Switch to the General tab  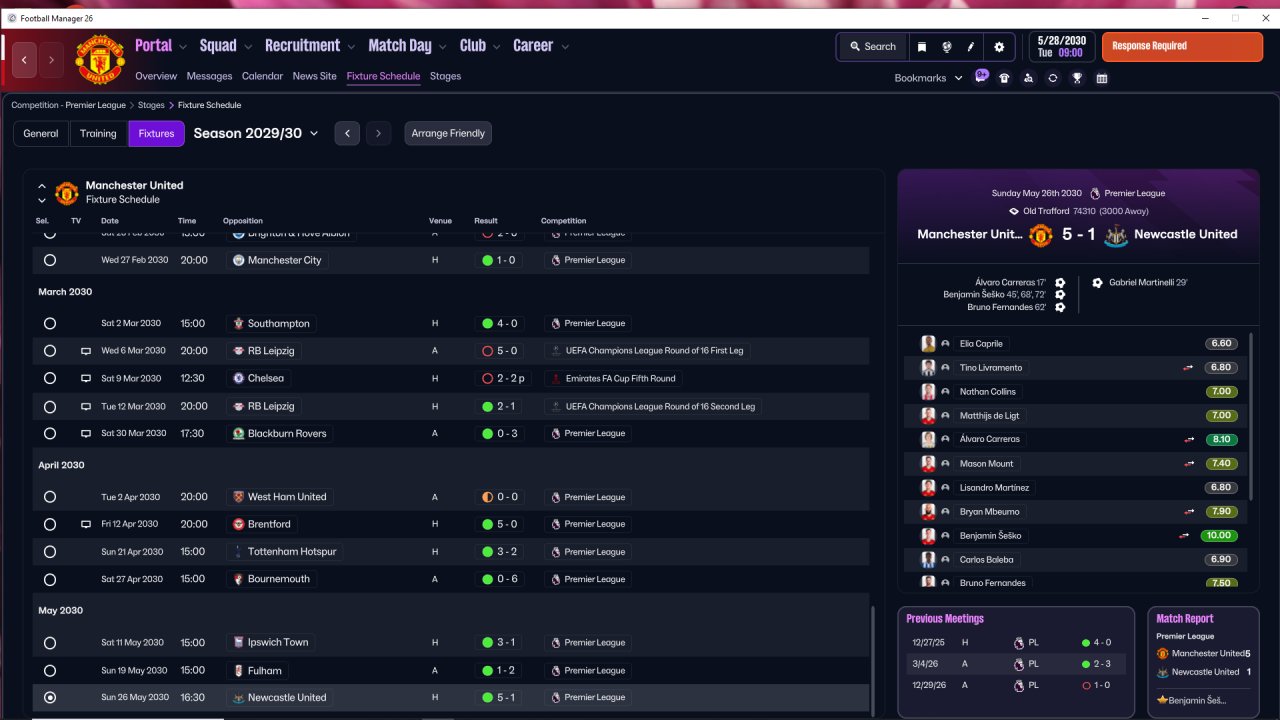[x=41, y=133]
